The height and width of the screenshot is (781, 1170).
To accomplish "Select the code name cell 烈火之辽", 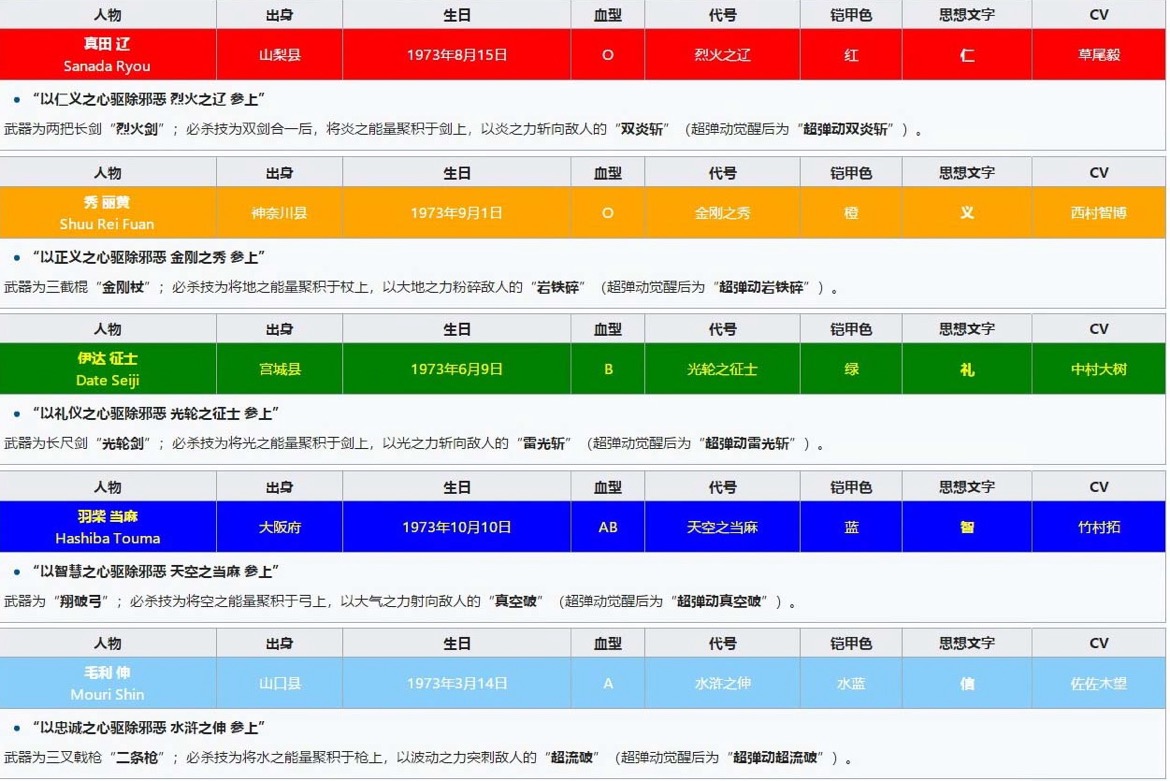I will tap(722, 55).
